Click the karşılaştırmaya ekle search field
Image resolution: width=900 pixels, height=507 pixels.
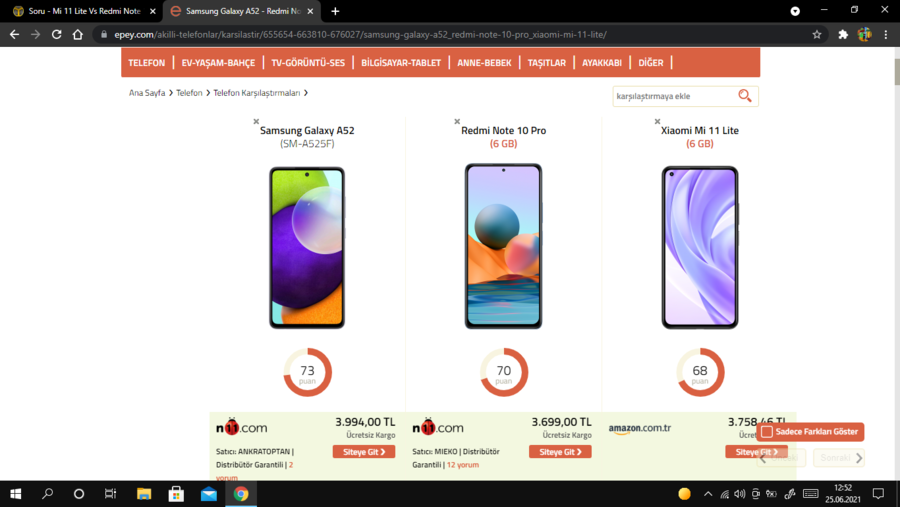[675, 96]
